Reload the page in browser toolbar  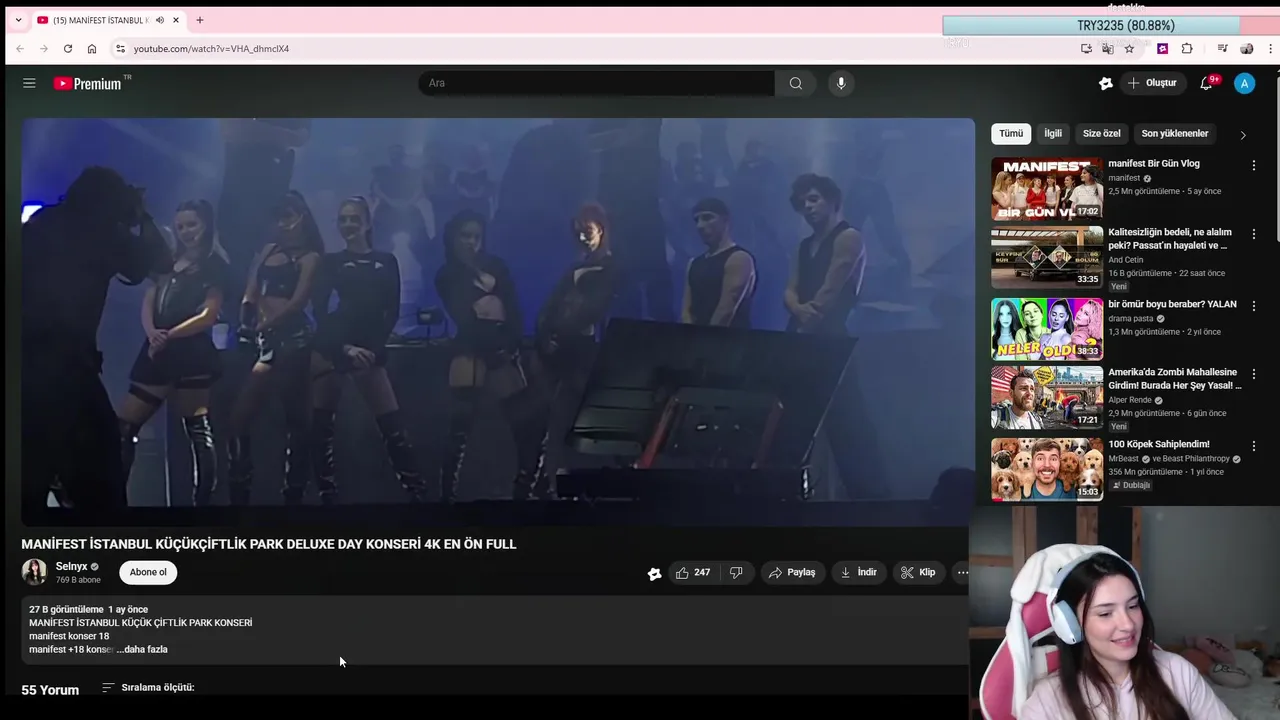68,48
